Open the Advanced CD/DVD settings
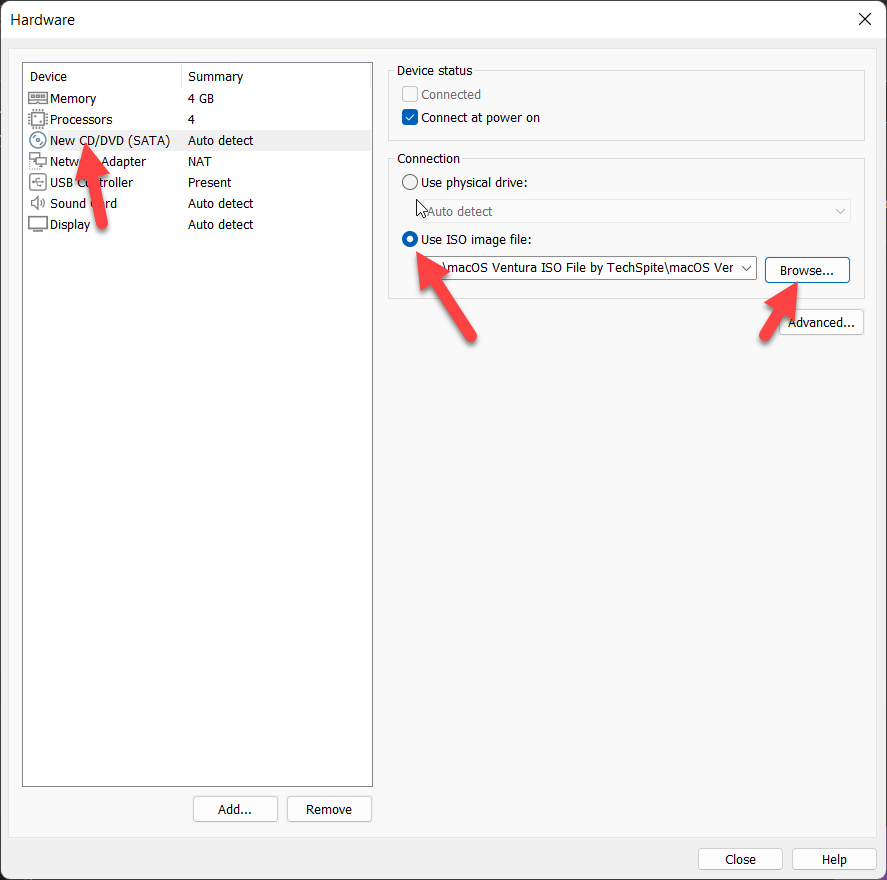Image resolution: width=887 pixels, height=880 pixels. pos(821,322)
